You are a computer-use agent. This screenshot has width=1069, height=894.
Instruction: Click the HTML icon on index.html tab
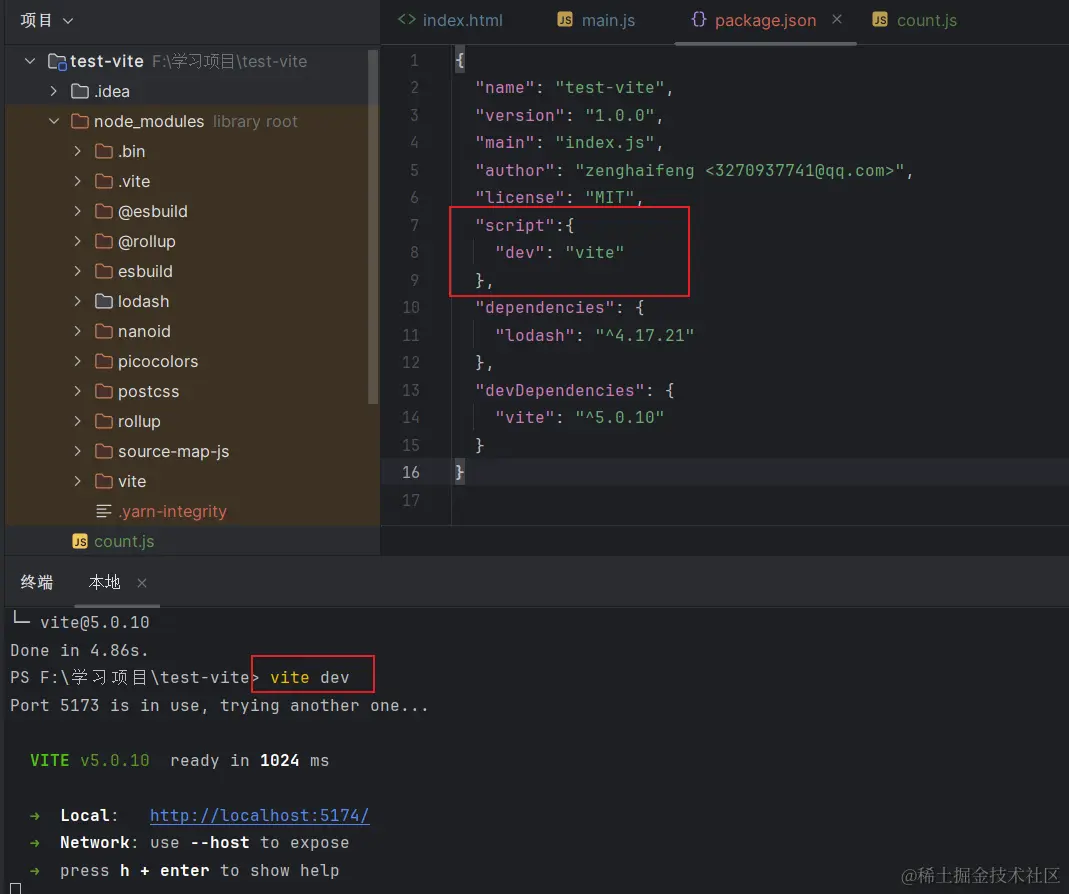coord(406,20)
